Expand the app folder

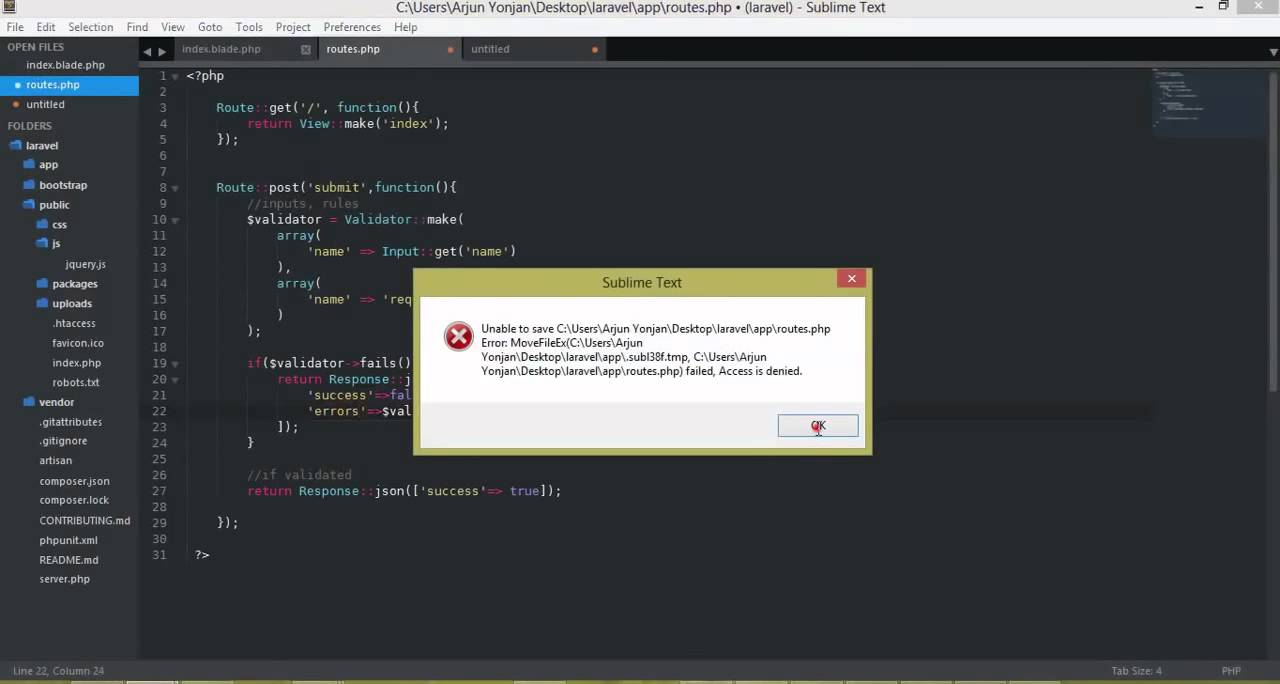pos(48,165)
